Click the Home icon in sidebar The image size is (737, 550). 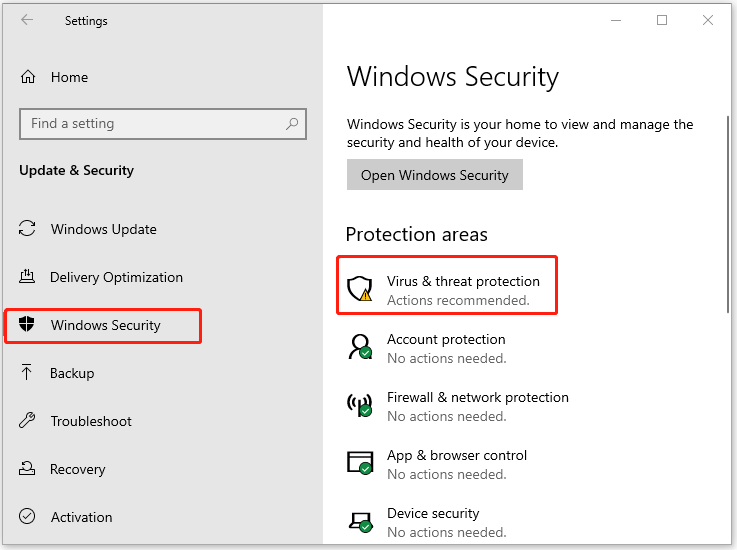click(28, 77)
